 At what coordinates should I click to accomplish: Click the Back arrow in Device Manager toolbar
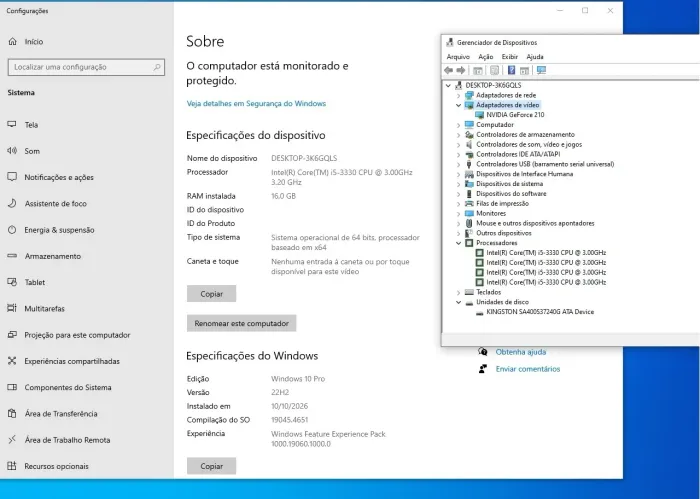pyautogui.click(x=449, y=71)
